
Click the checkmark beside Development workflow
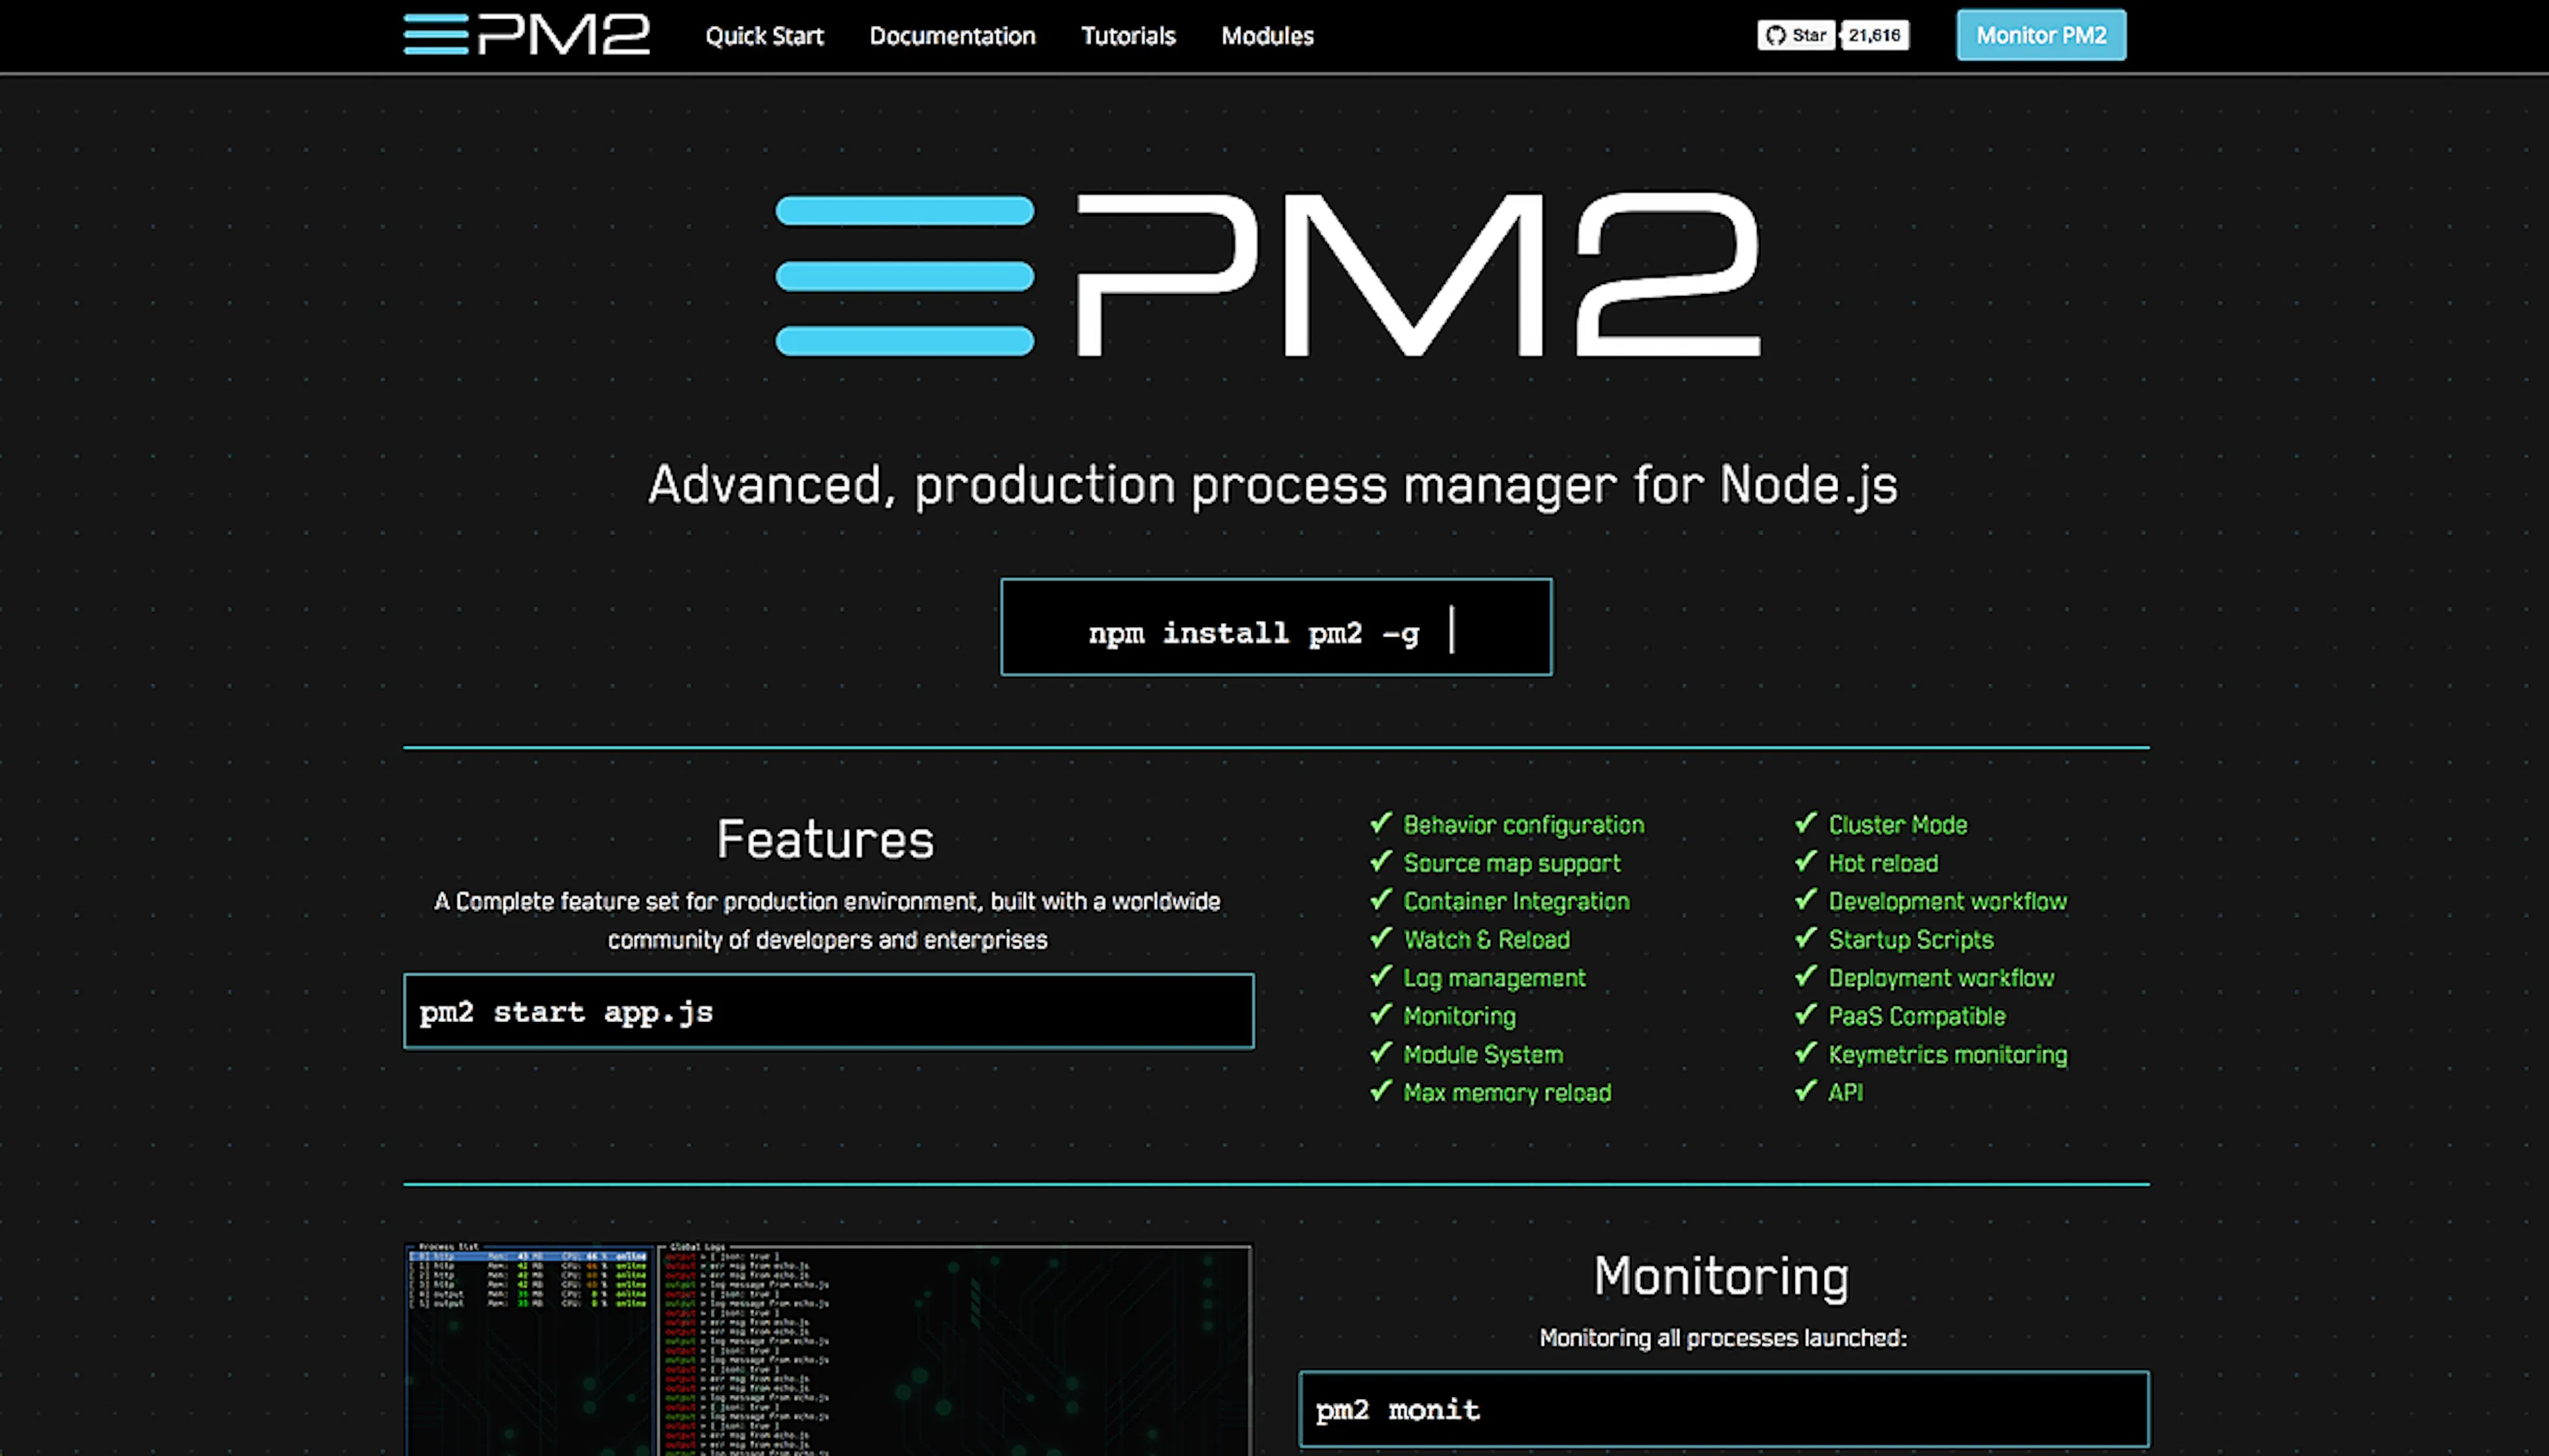[x=1806, y=899]
